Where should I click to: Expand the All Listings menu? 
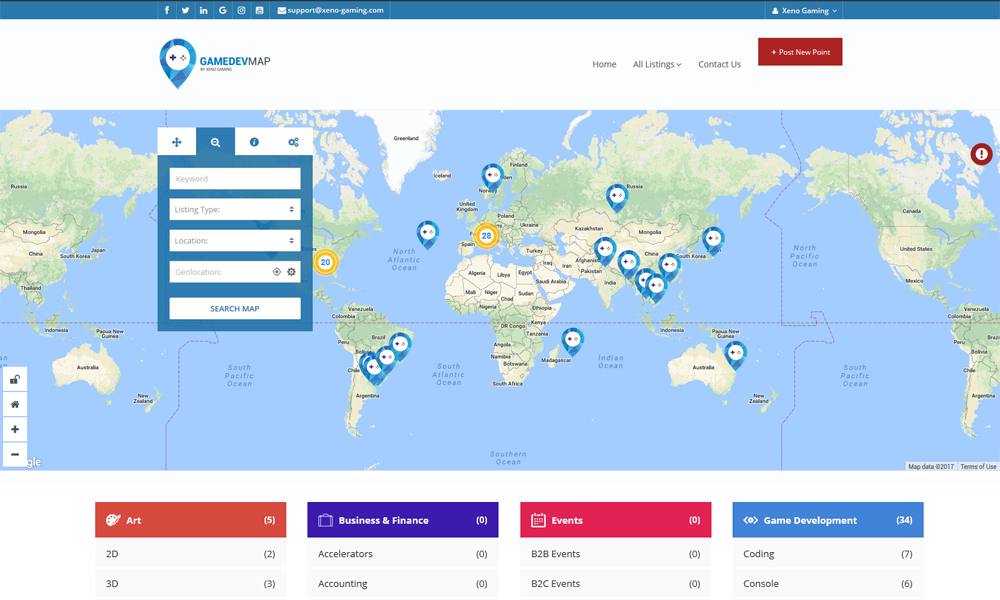pos(657,64)
